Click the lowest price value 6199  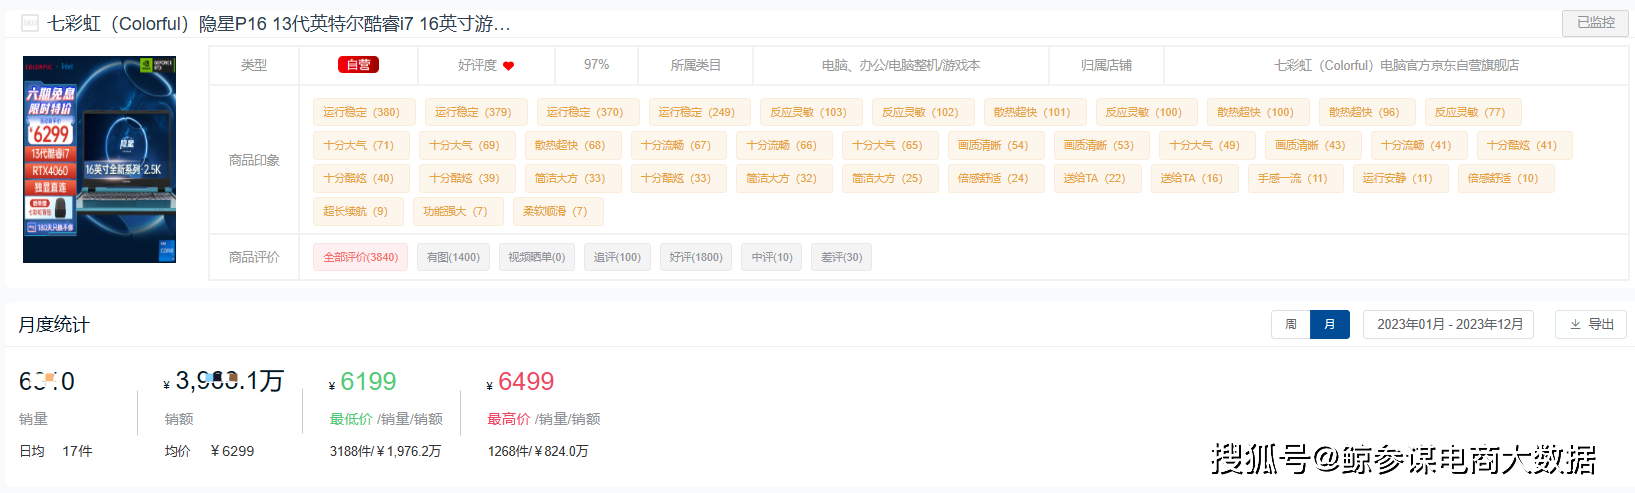(368, 381)
